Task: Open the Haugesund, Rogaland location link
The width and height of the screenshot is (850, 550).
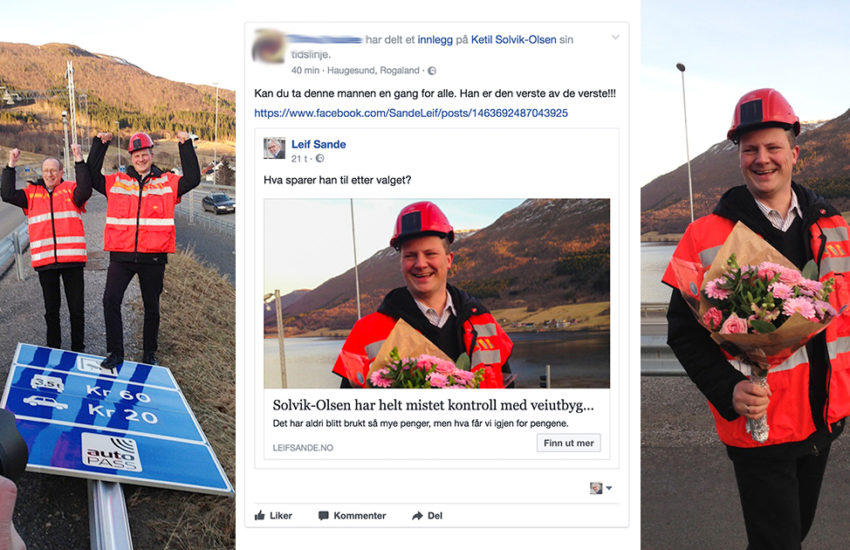Action: coord(373,70)
